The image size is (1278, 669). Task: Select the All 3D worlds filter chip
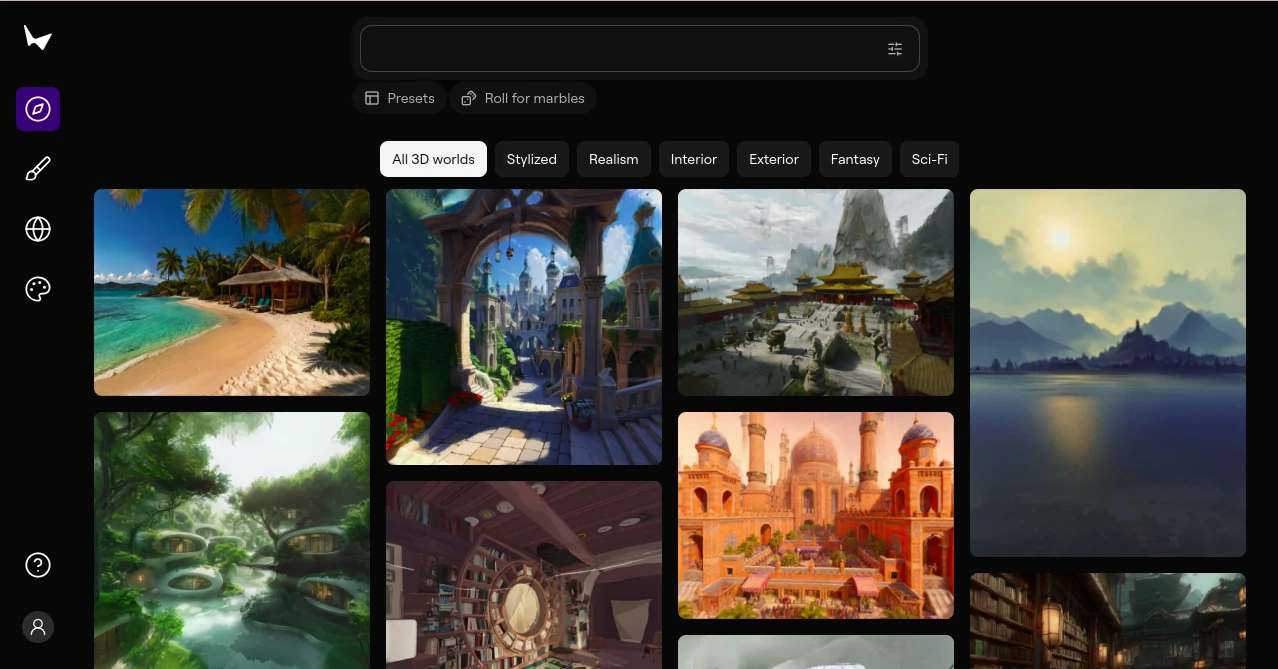[x=433, y=158]
